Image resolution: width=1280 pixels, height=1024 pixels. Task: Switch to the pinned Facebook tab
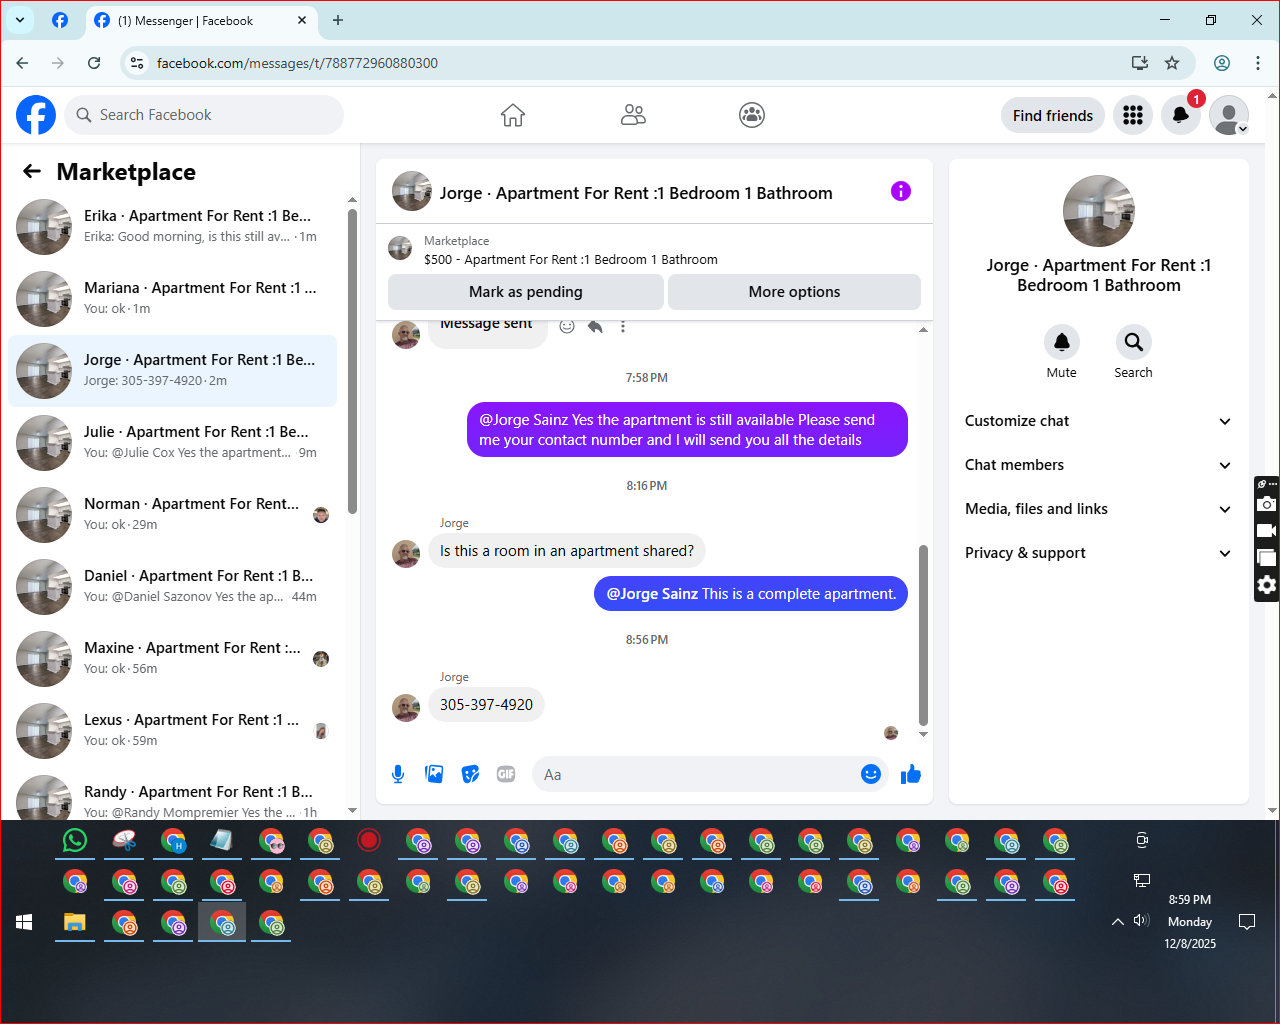click(60, 20)
